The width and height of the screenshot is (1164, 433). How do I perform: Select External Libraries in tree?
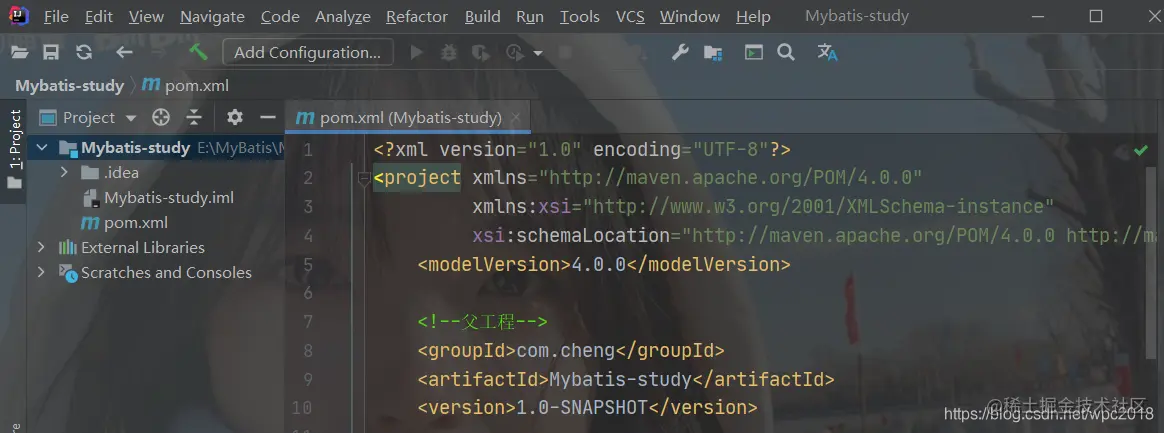tap(131, 247)
